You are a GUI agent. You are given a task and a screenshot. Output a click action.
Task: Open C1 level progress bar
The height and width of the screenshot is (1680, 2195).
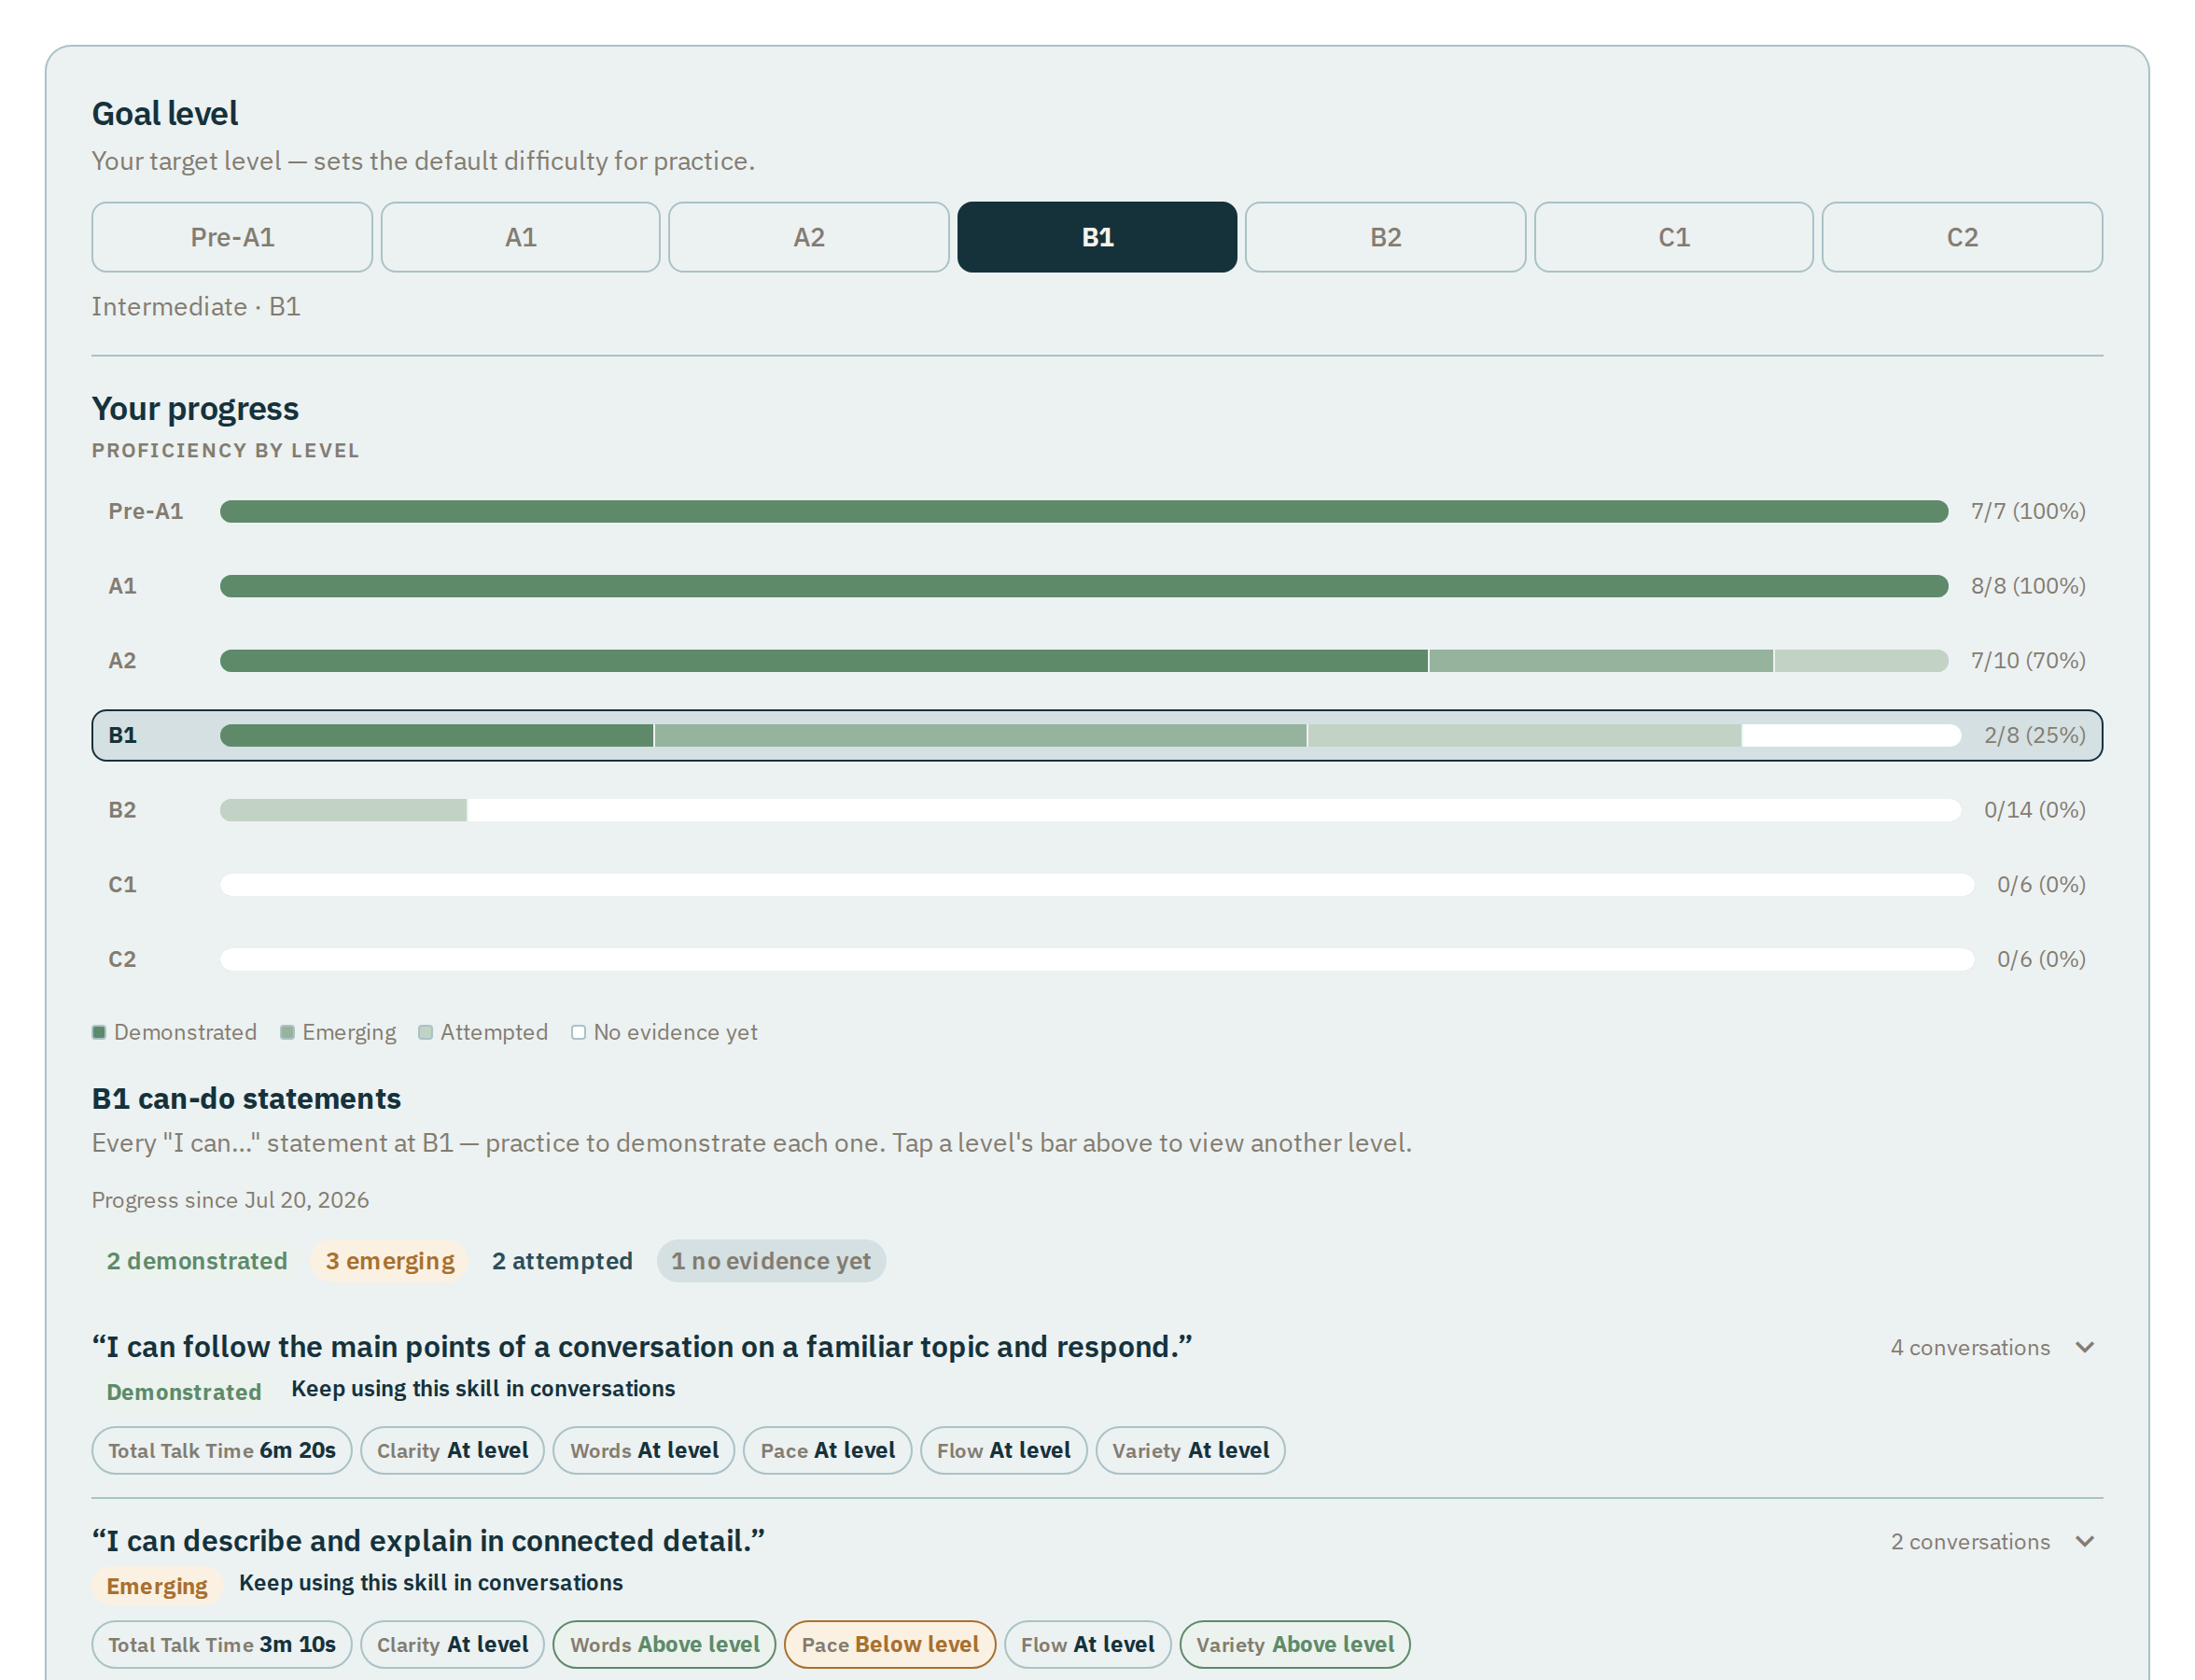click(x=1097, y=885)
